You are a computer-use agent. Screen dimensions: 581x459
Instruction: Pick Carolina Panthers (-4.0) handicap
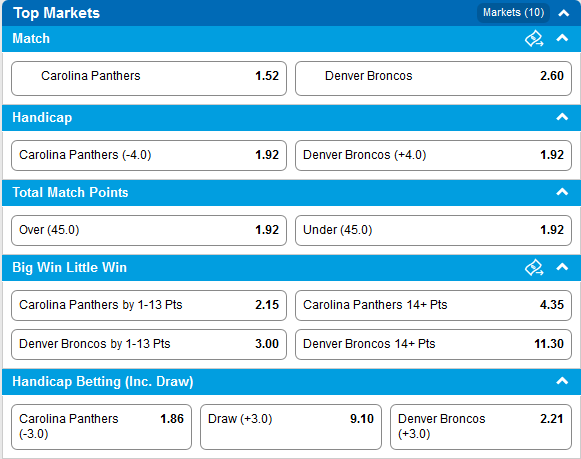pyautogui.click(x=149, y=155)
